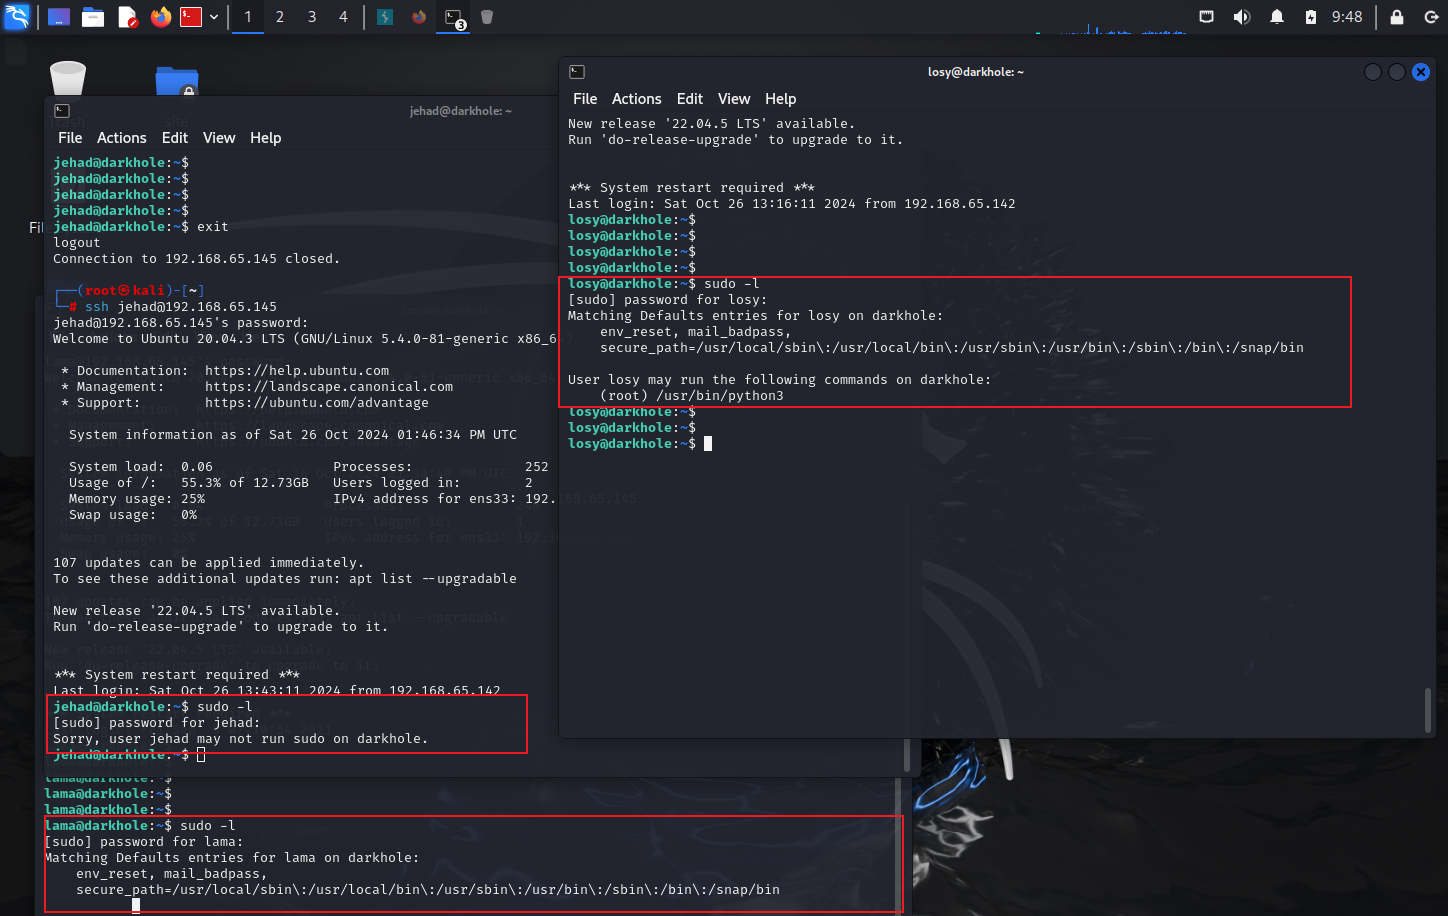
Task: Click the losy terminal vertical scrollbar
Action: [x=1428, y=710]
